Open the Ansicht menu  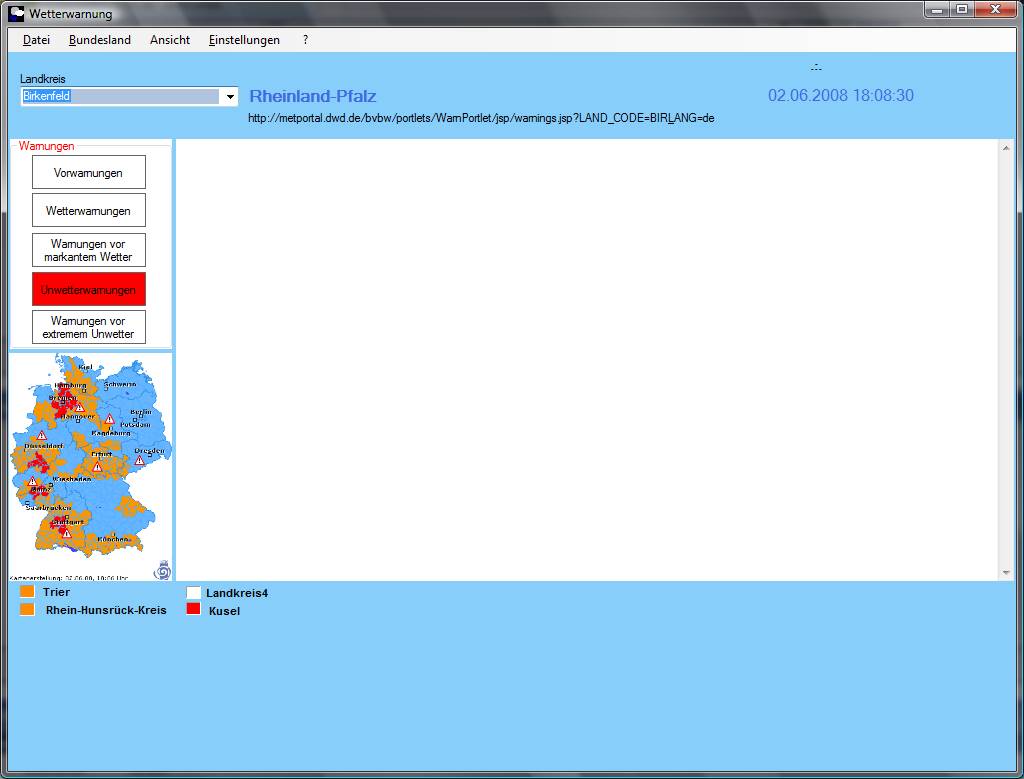pos(170,40)
